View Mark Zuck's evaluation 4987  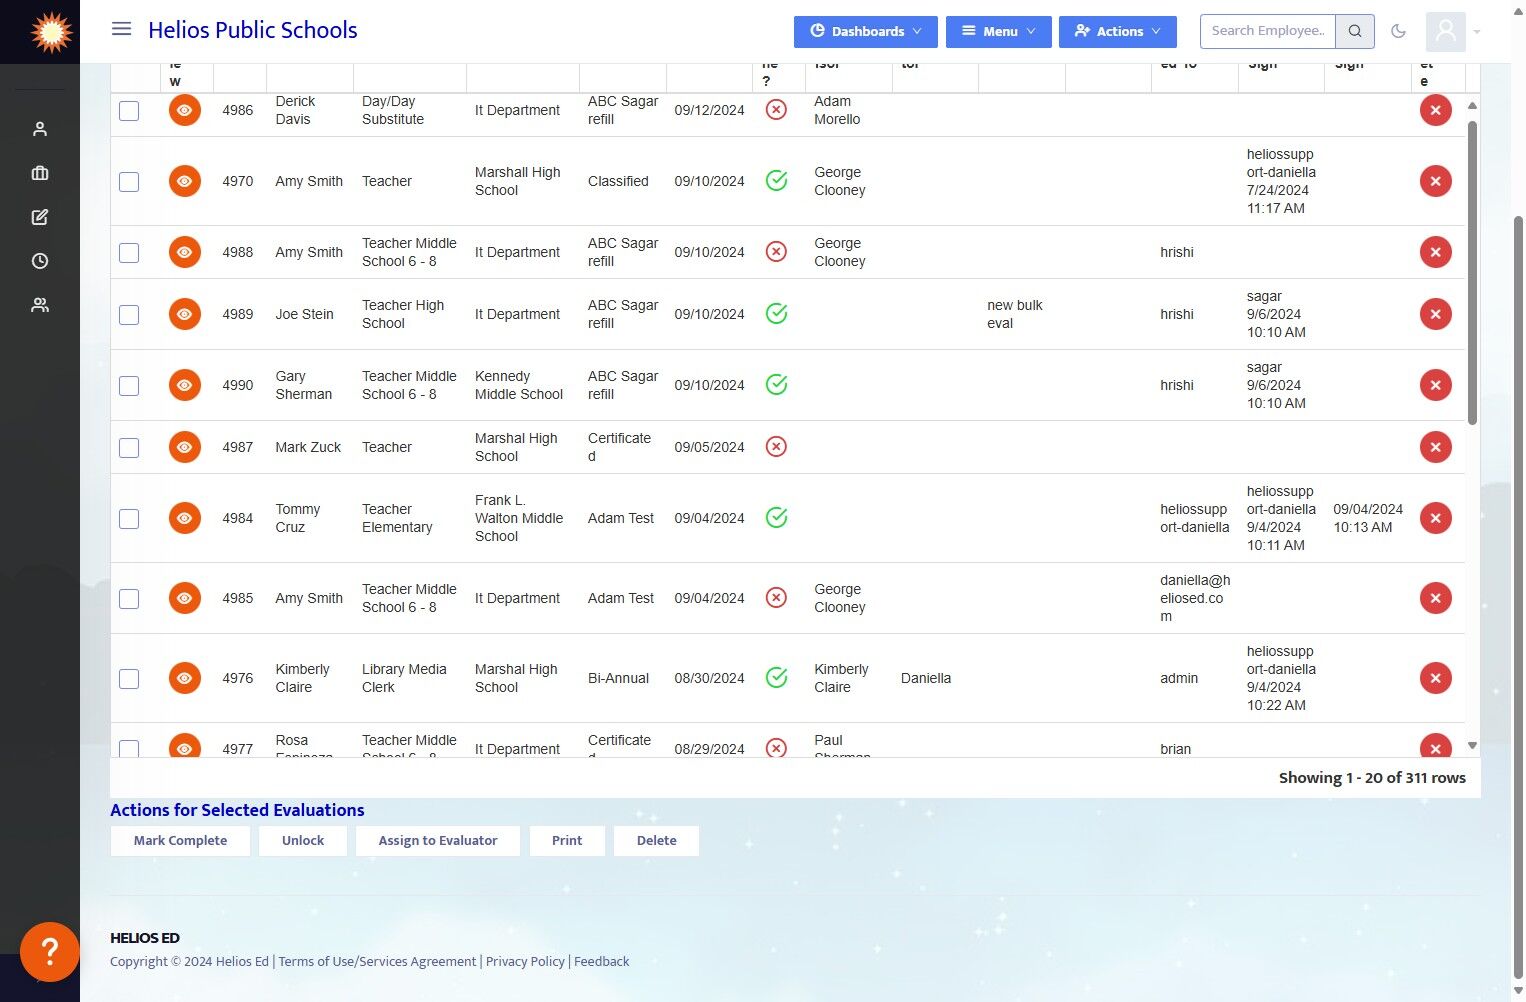(x=185, y=447)
